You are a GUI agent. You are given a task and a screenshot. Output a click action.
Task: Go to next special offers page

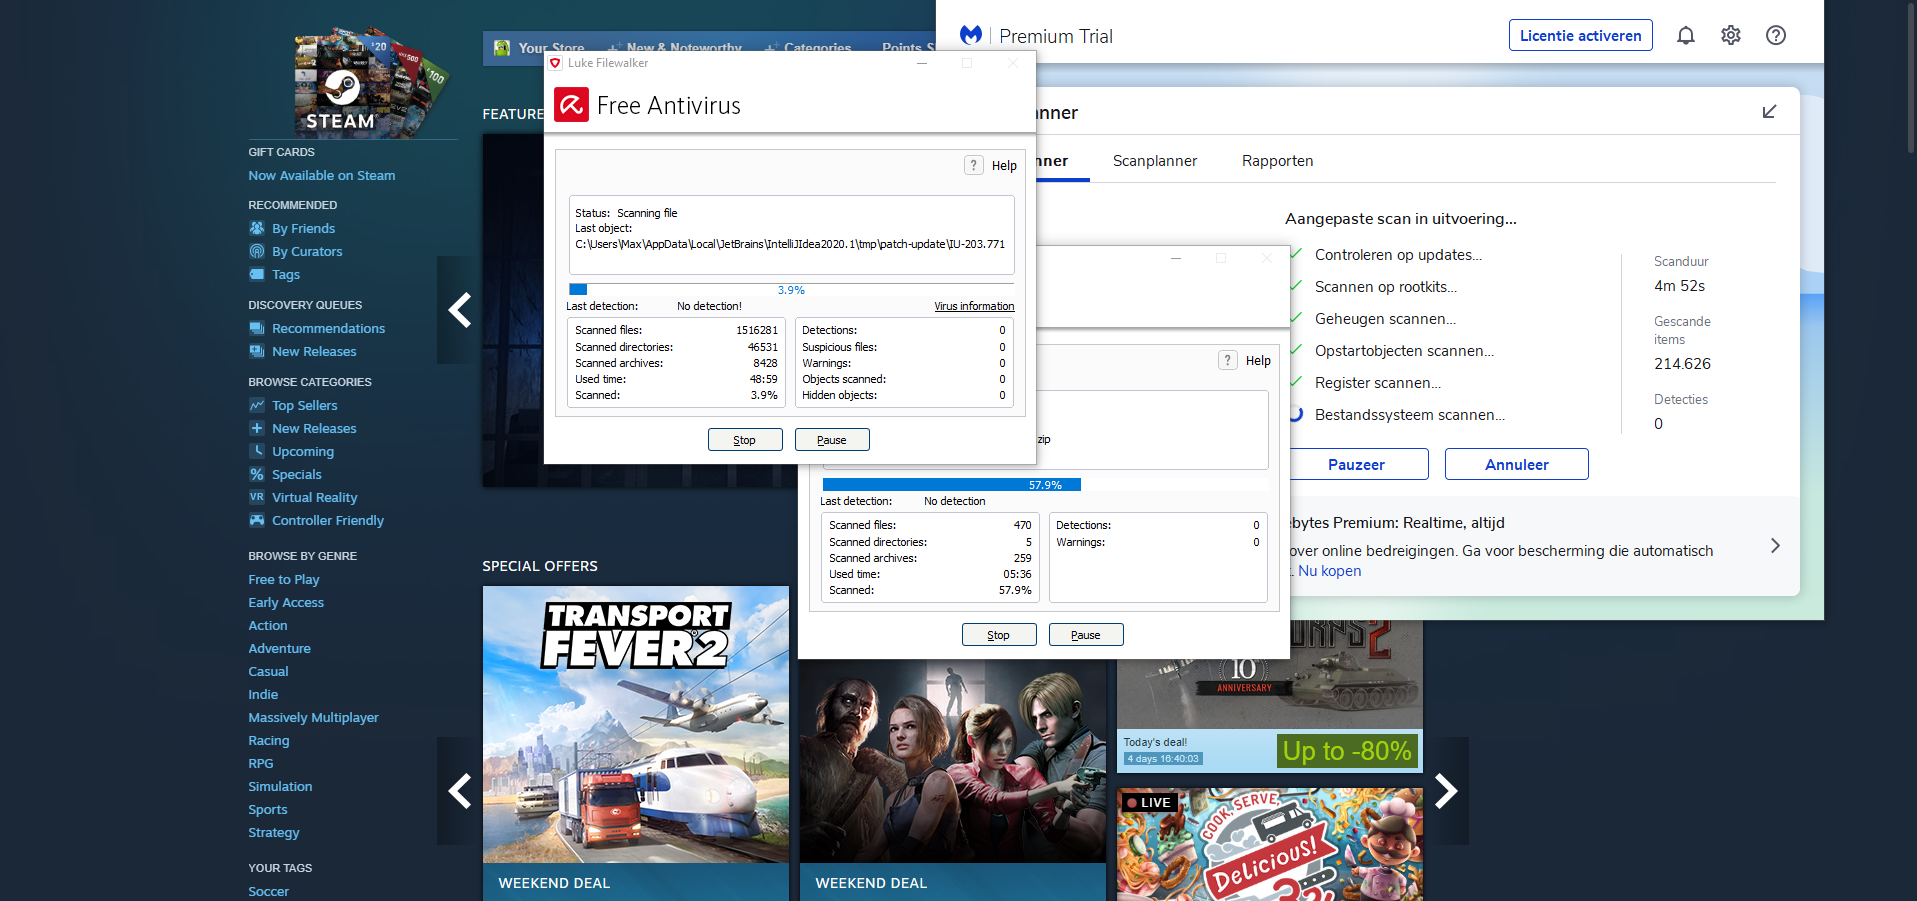click(x=1446, y=791)
